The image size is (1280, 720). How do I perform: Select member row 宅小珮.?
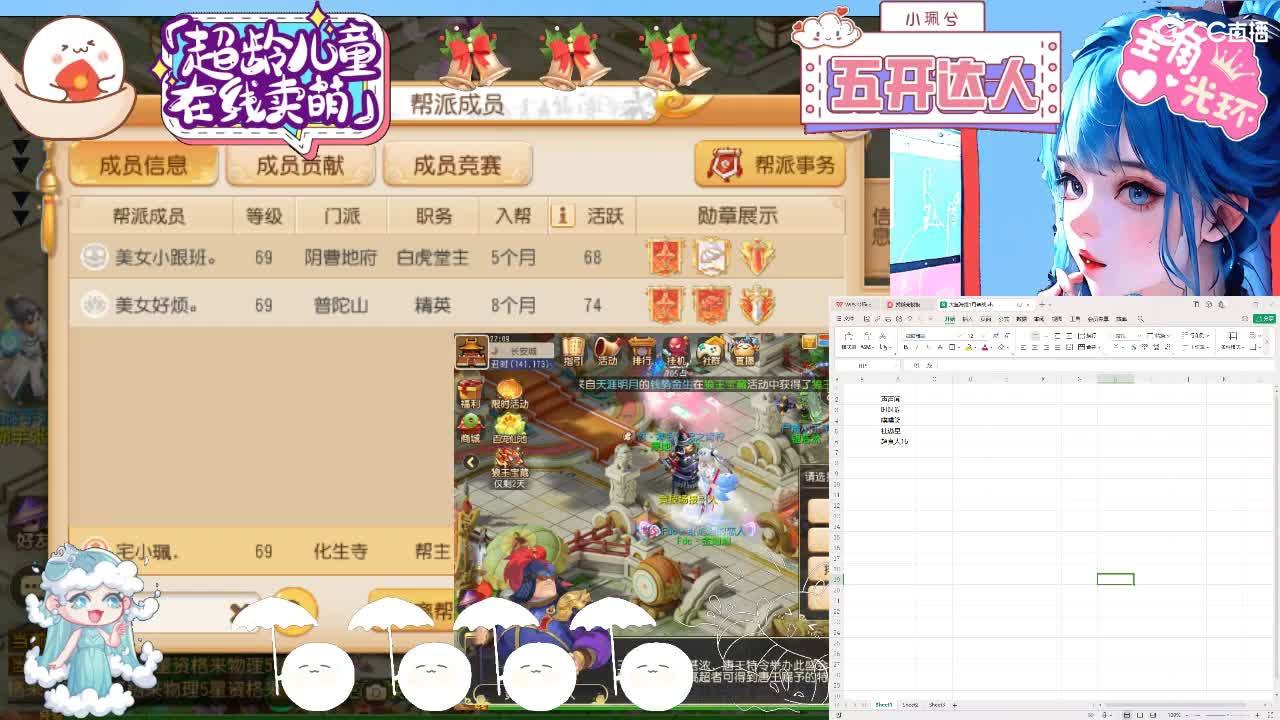tap(262, 551)
